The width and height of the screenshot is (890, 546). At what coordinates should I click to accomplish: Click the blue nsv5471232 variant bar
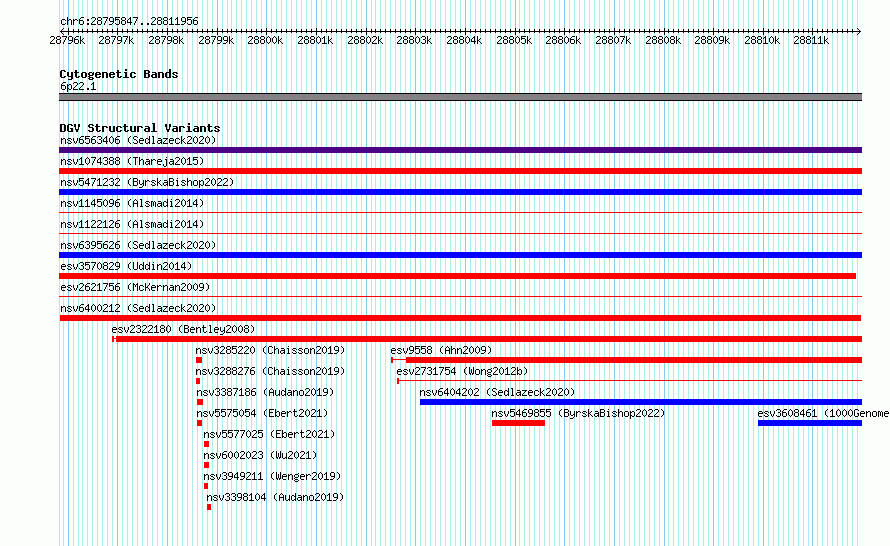(x=460, y=192)
